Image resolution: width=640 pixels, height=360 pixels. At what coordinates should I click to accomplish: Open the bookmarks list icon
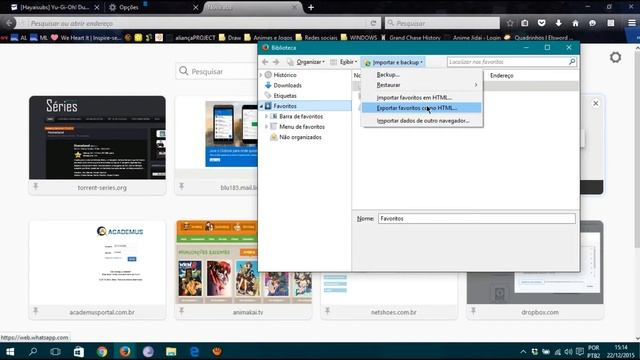[x=525, y=23]
